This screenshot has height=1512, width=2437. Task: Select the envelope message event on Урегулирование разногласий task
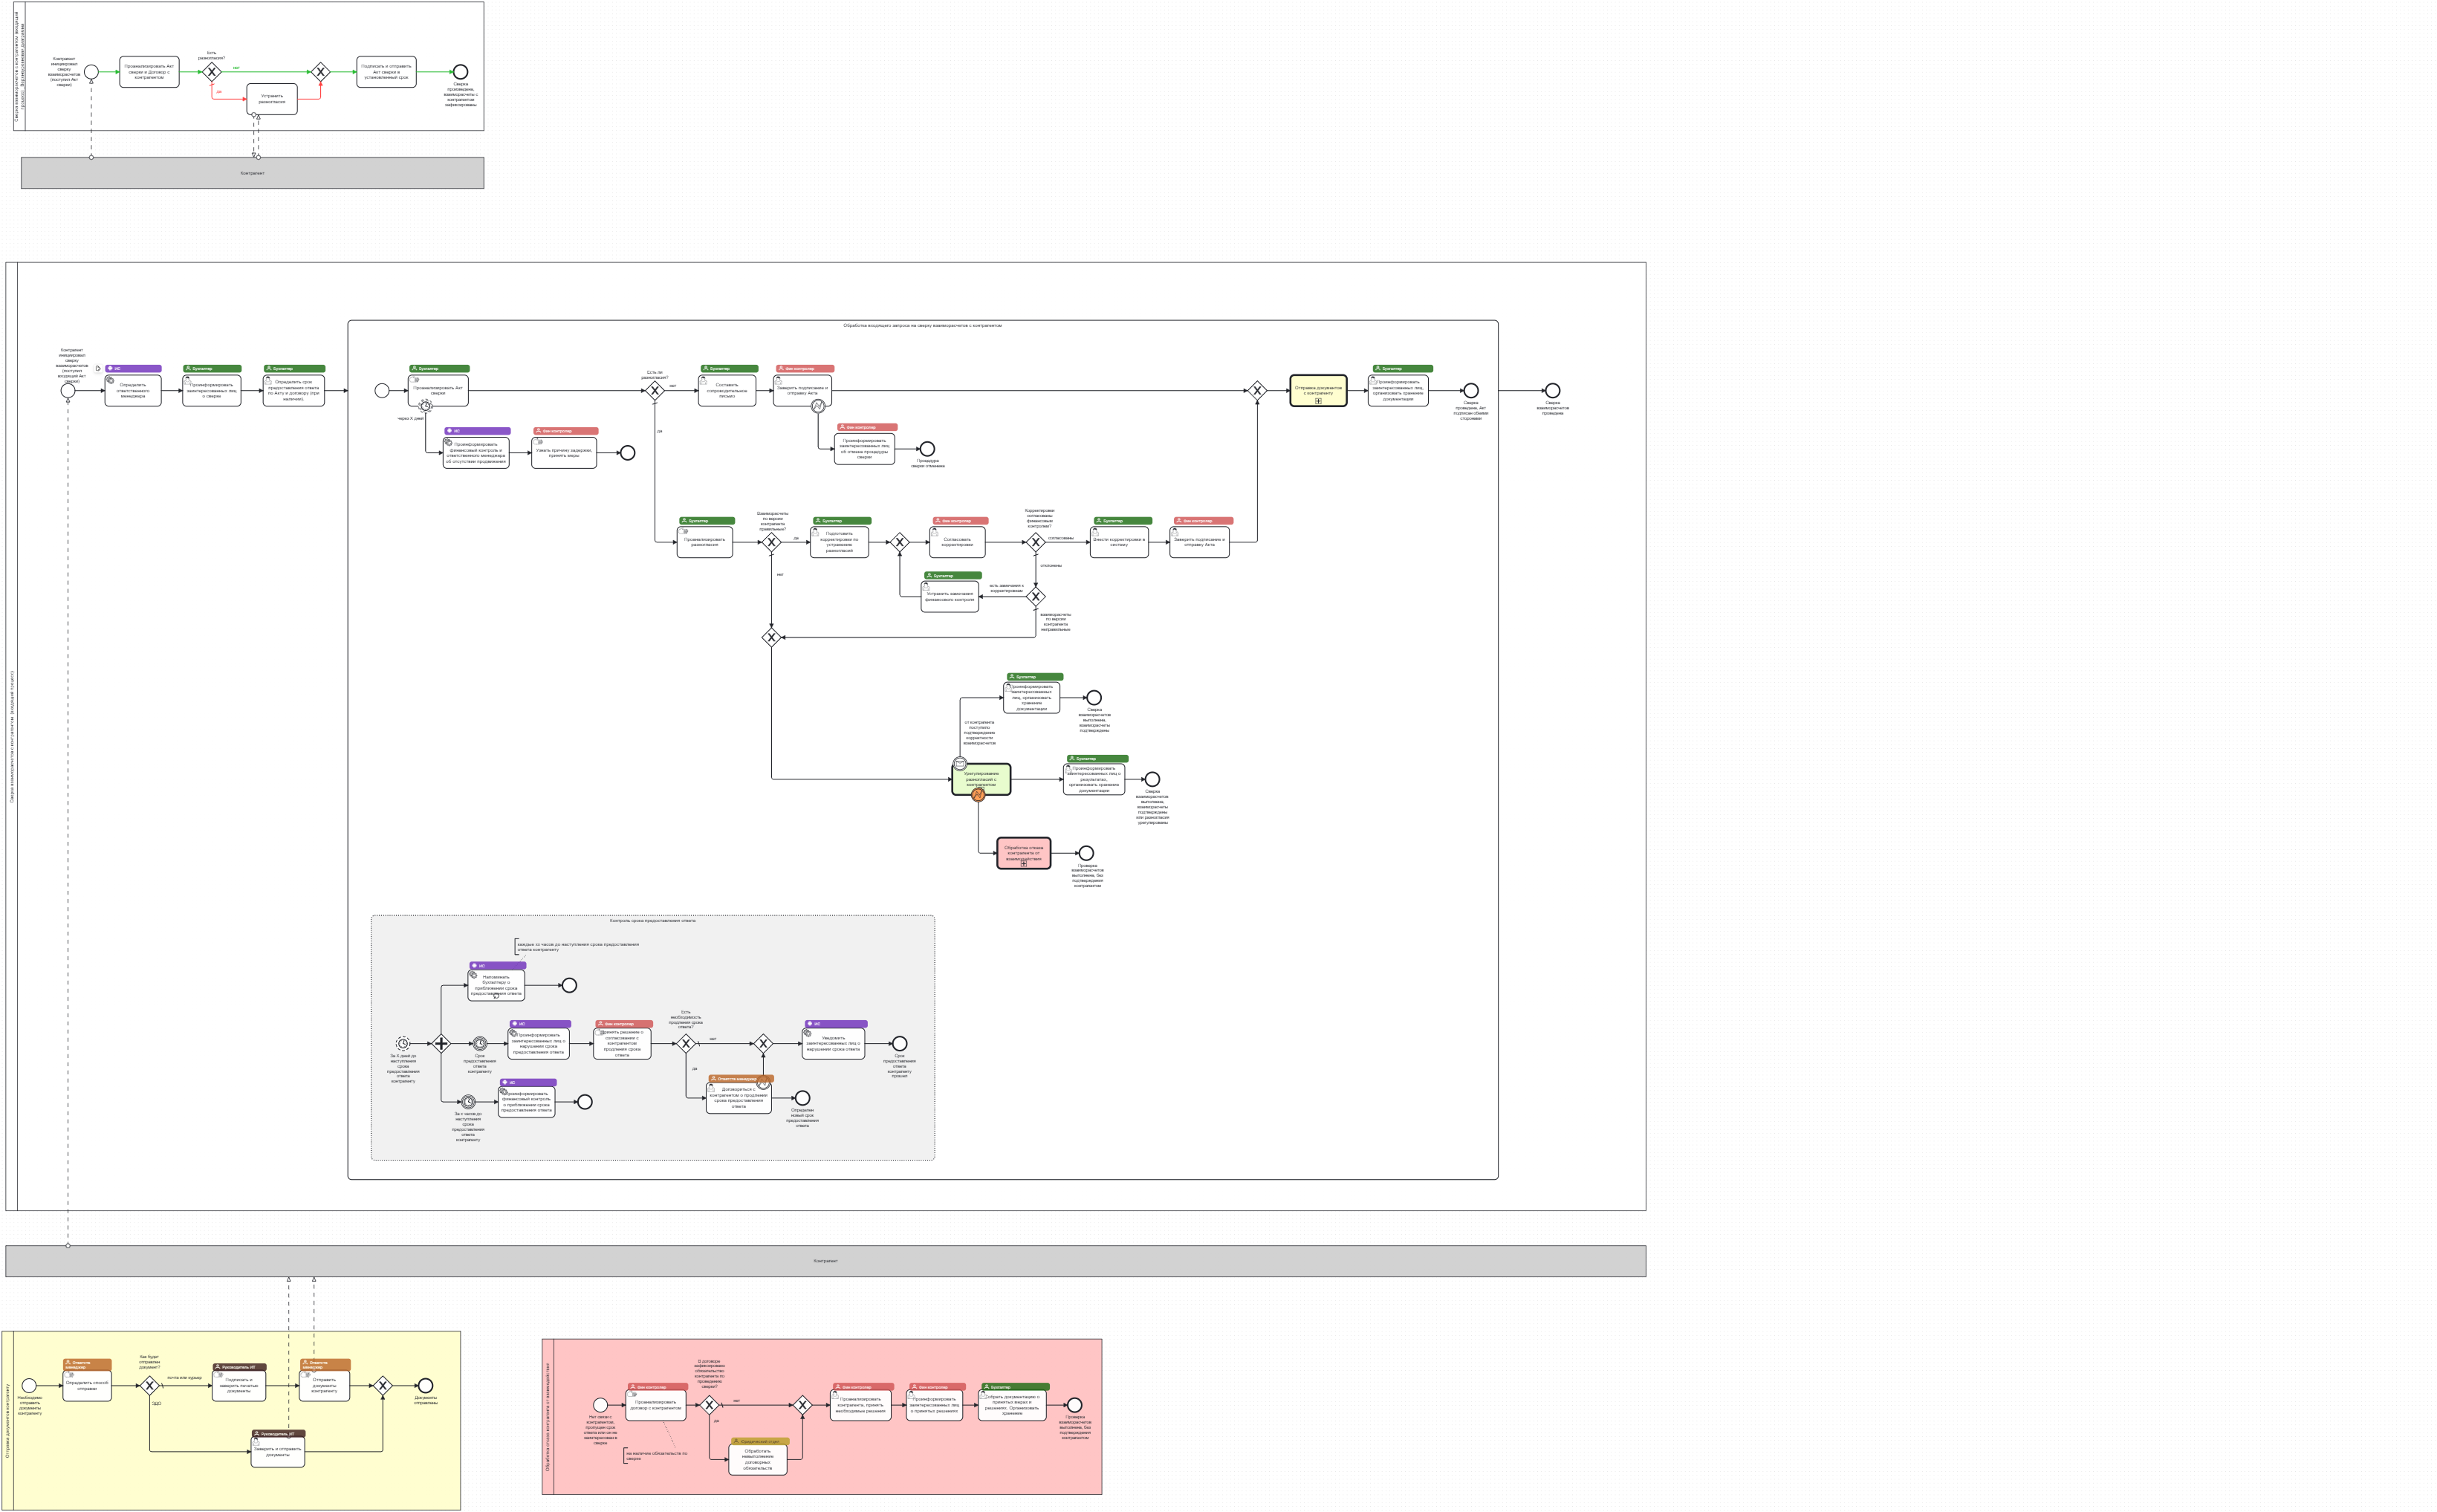[x=960, y=764]
